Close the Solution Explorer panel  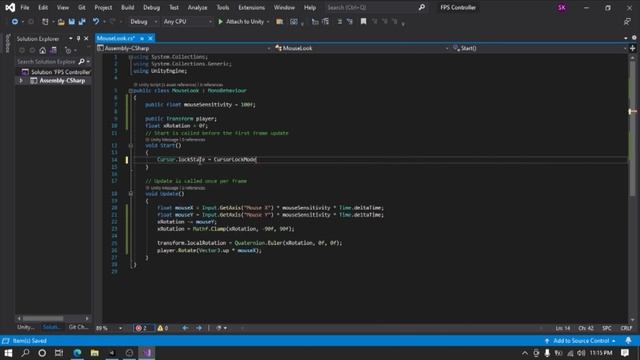pyautogui.click(x=86, y=38)
